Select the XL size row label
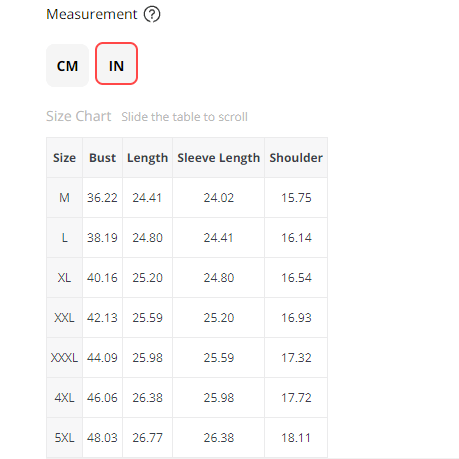Screen dimensions: 459x459 click(64, 278)
